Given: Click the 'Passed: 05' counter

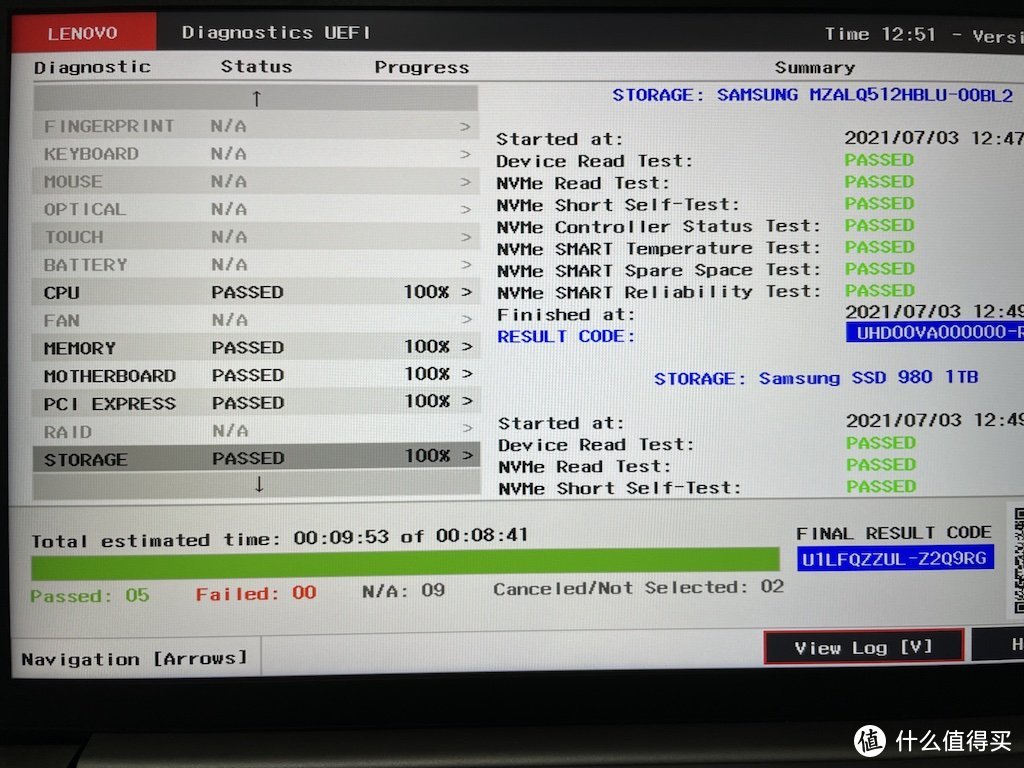Looking at the screenshot, I should [x=90, y=596].
